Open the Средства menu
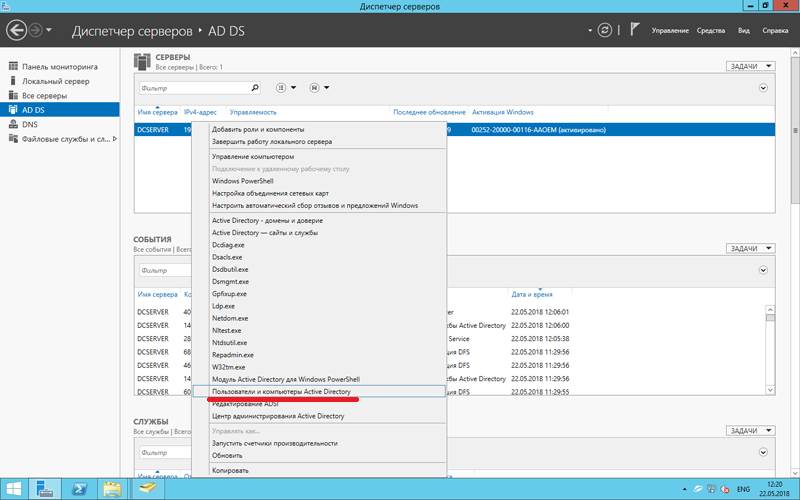Image resolution: width=800 pixels, height=500 pixels. coord(711,31)
